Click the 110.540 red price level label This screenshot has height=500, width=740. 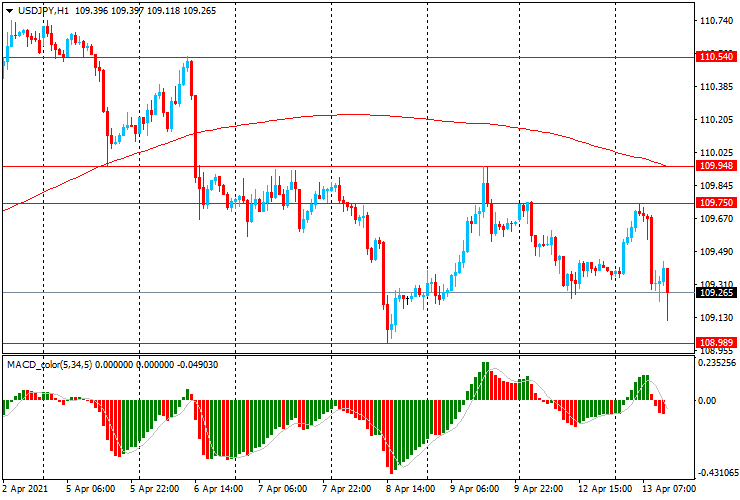[716, 57]
